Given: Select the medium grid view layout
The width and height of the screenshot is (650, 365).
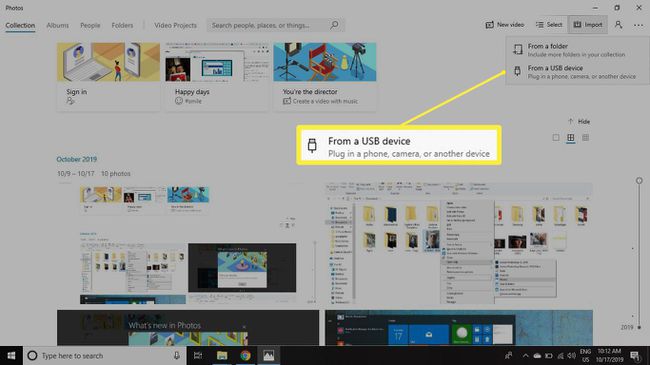Looking at the screenshot, I should click(570, 138).
